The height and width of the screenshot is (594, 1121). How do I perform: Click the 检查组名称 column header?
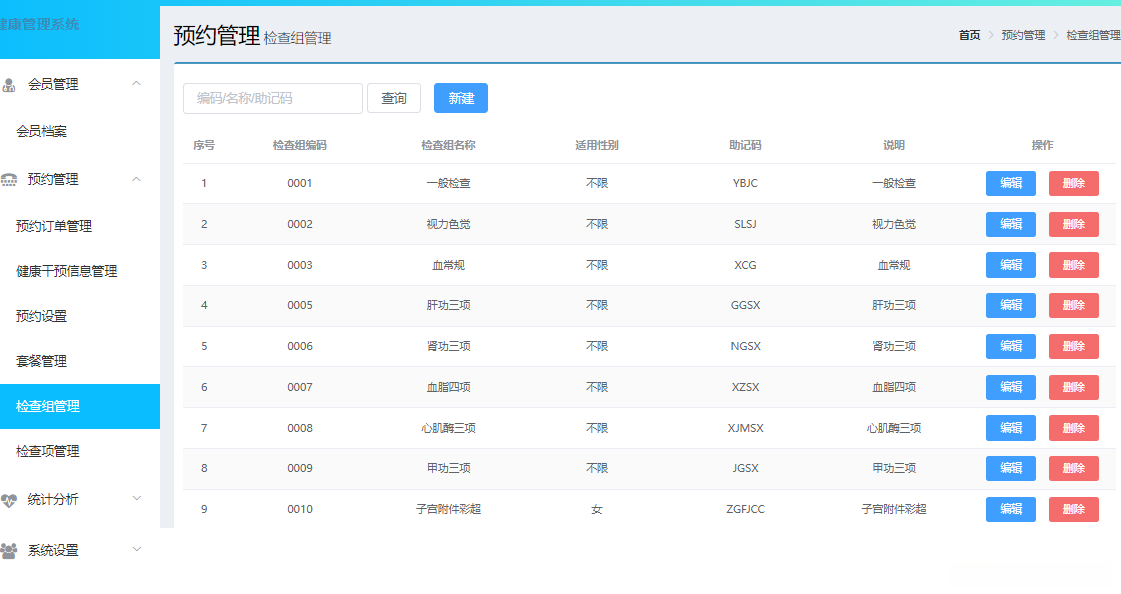(x=448, y=145)
